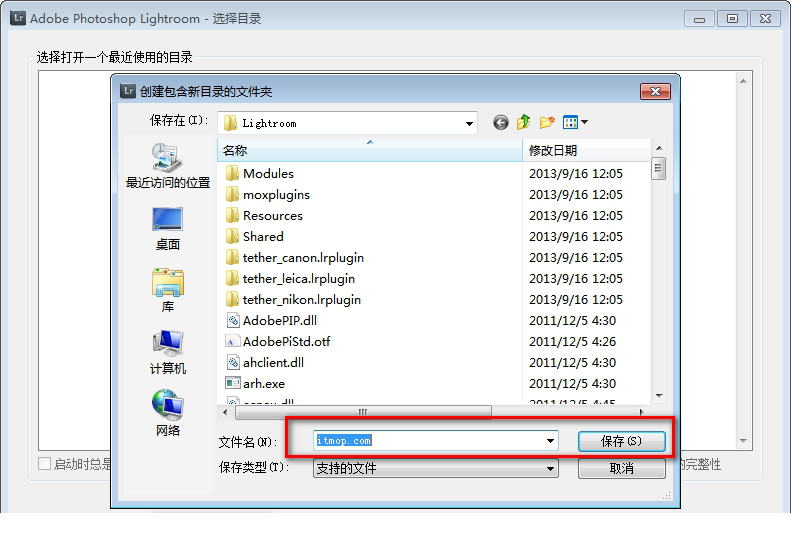Select the moxplugins folder icon
Viewport: 791px width, 533px height.
tap(232, 195)
